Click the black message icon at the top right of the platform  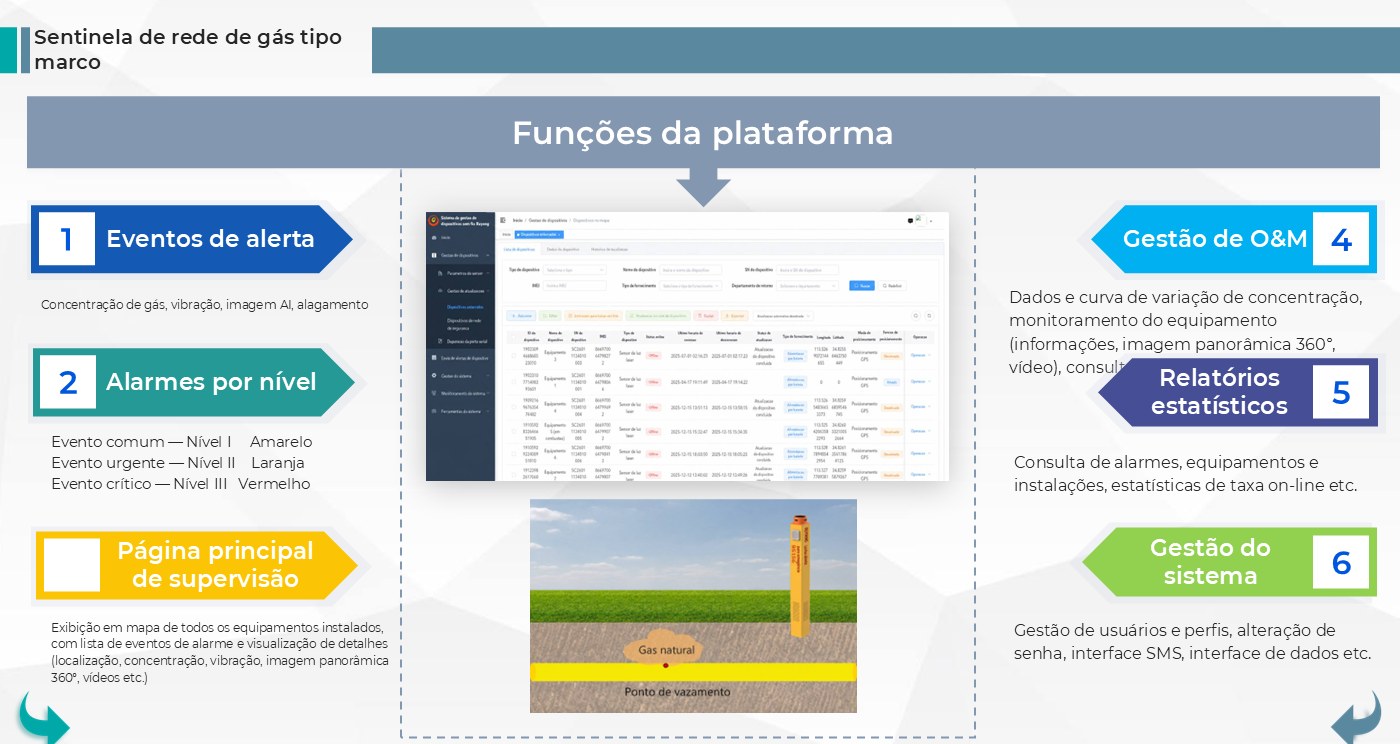[x=910, y=221]
